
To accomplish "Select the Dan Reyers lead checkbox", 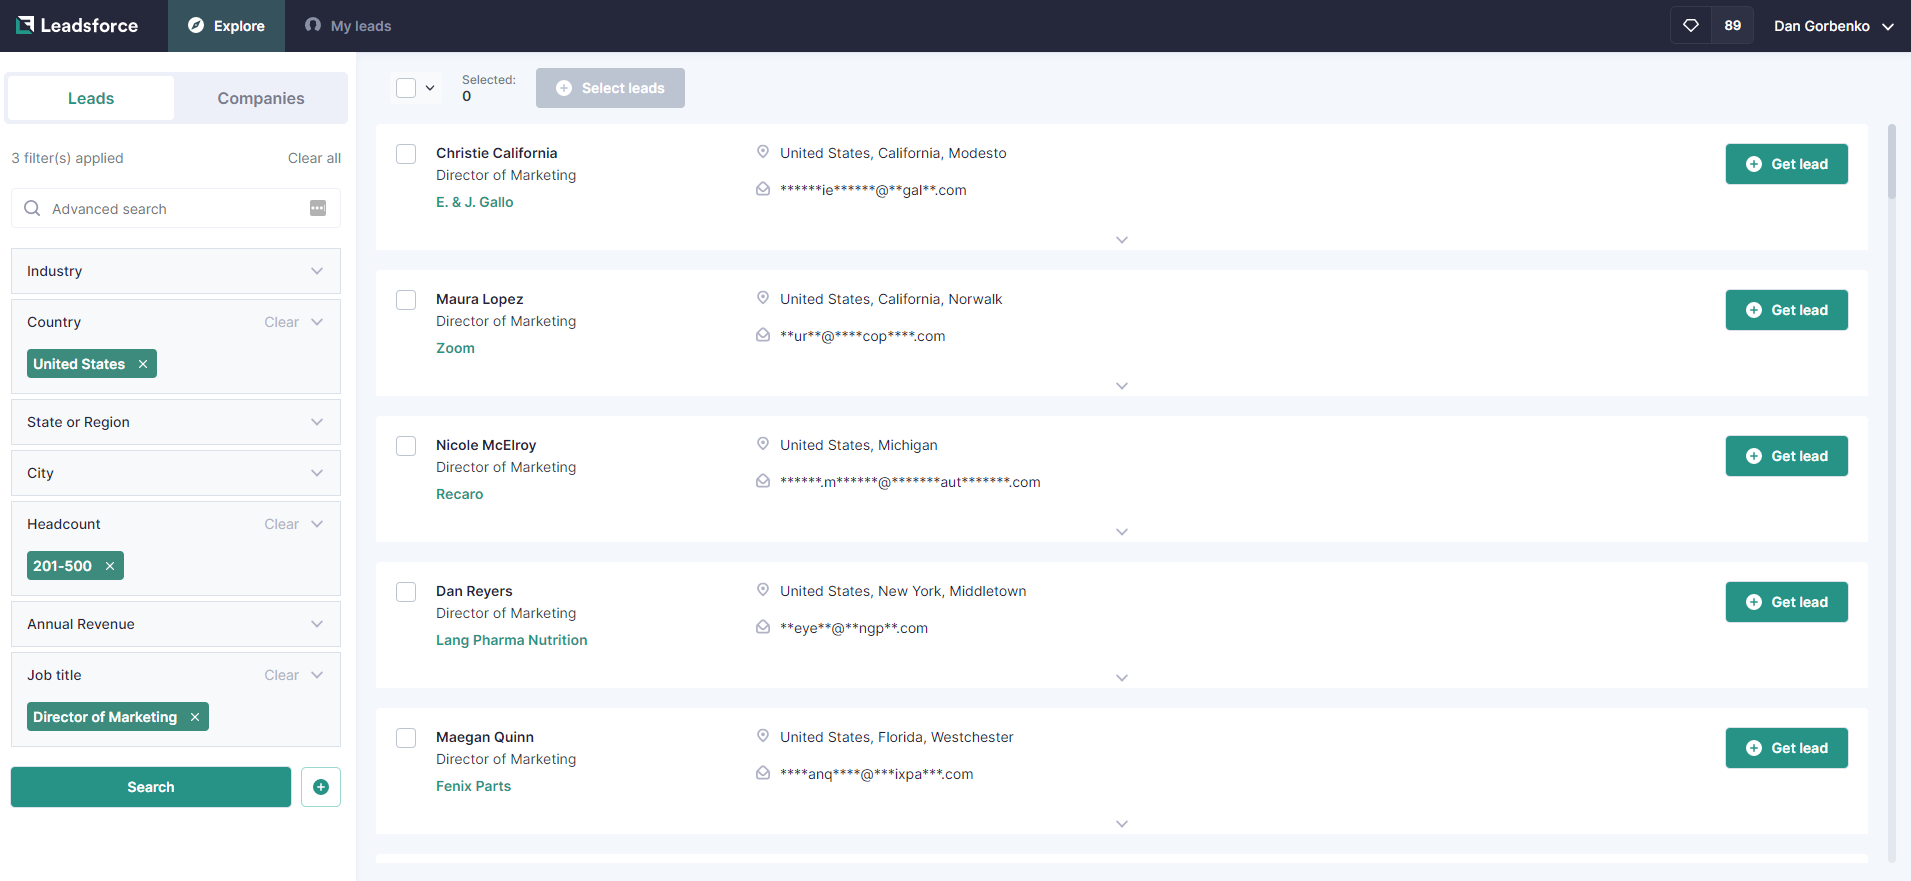I will pos(406,592).
